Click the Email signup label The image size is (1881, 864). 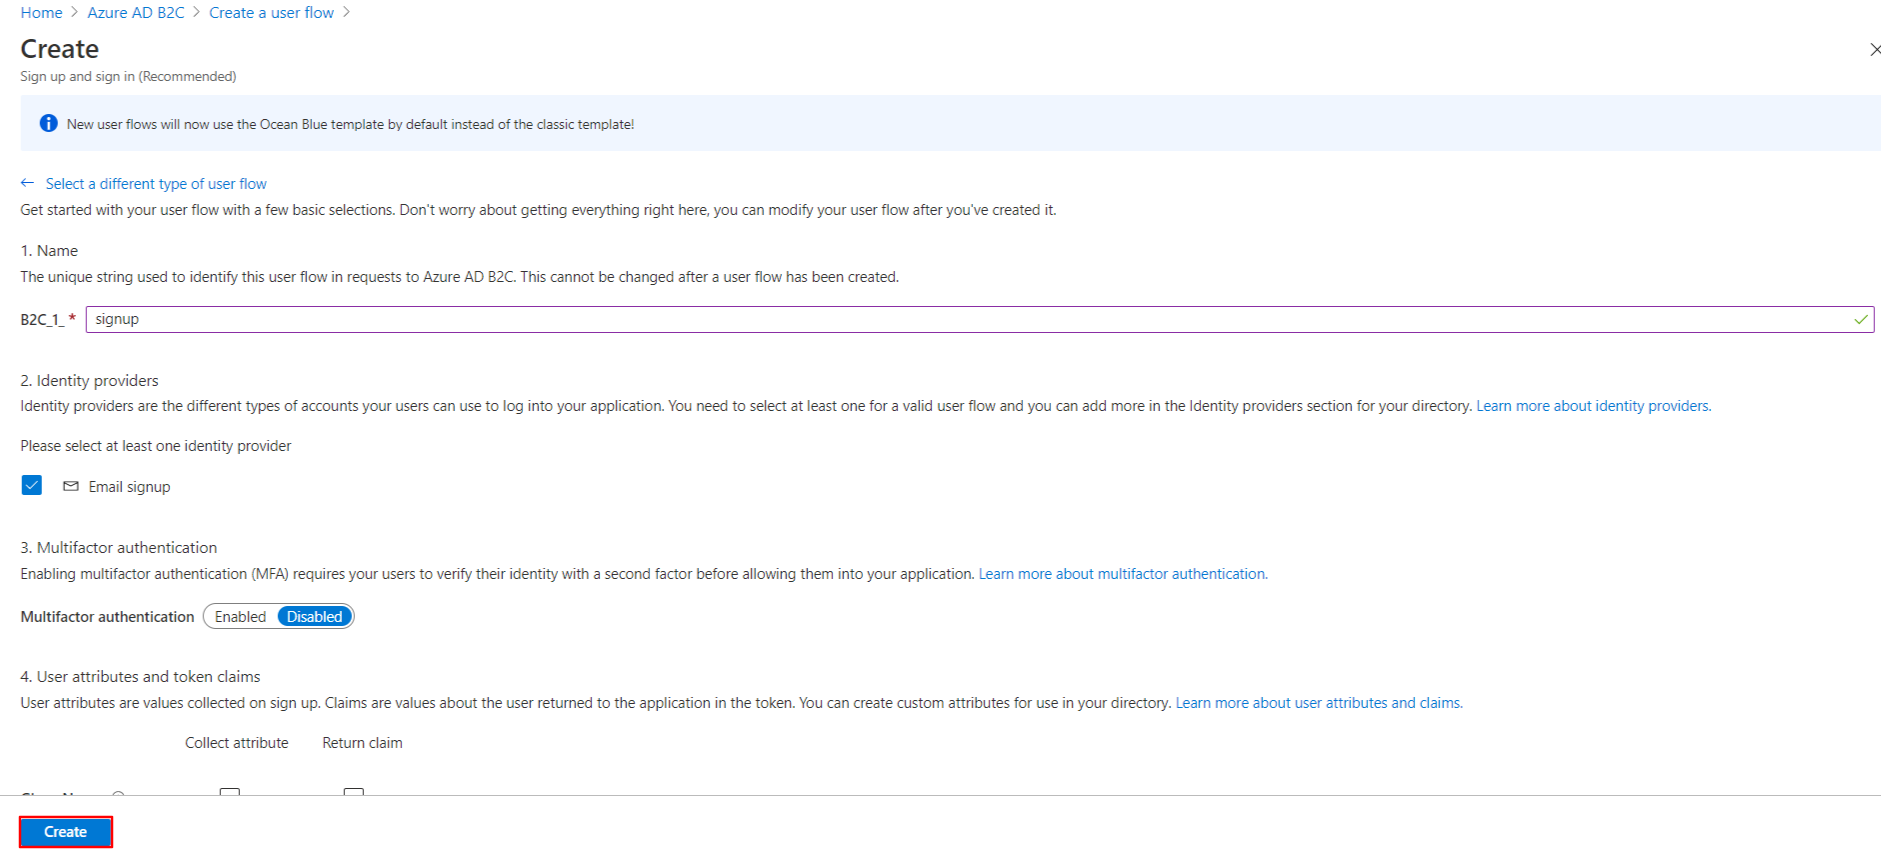[x=129, y=487]
